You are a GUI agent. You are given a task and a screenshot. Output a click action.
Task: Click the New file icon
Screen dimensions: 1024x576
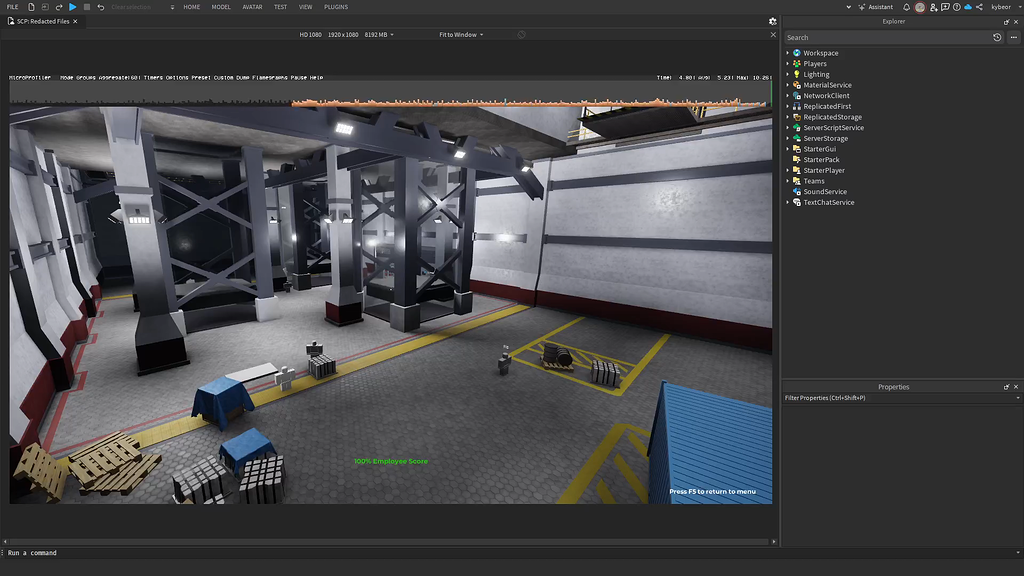coord(31,7)
